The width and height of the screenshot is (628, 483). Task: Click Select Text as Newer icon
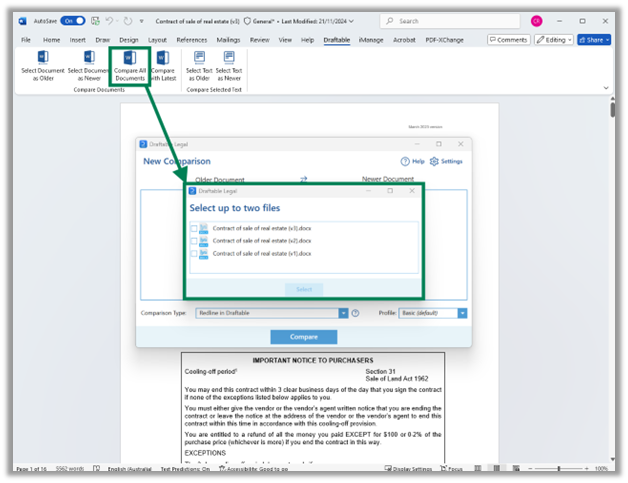click(229, 57)
